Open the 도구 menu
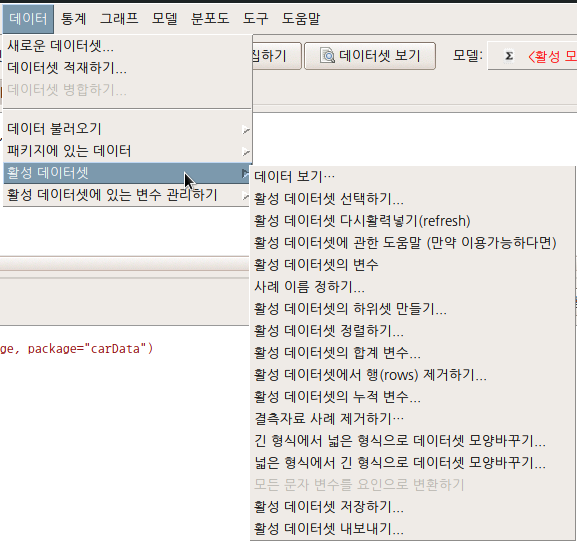 click(255, 19)
